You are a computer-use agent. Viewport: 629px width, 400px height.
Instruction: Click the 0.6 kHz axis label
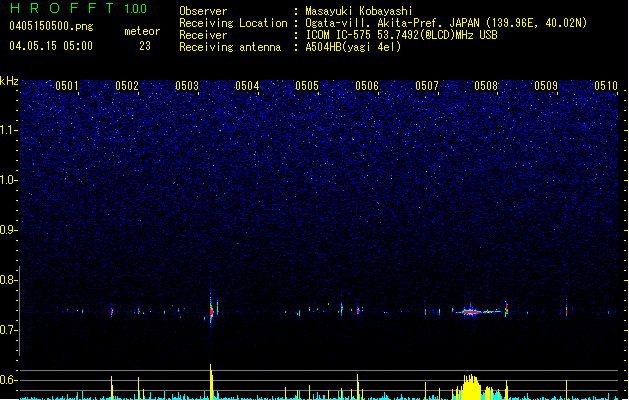9,380
